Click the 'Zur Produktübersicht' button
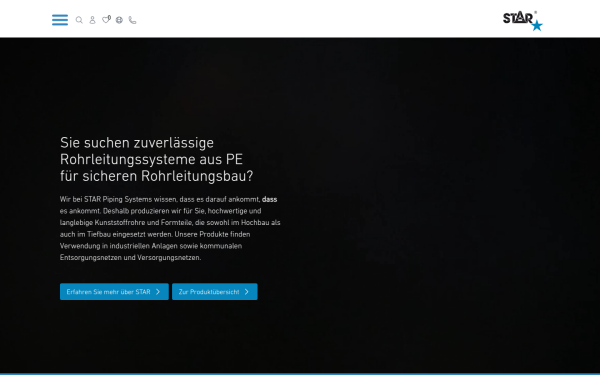600x375 pixels. 215,292
